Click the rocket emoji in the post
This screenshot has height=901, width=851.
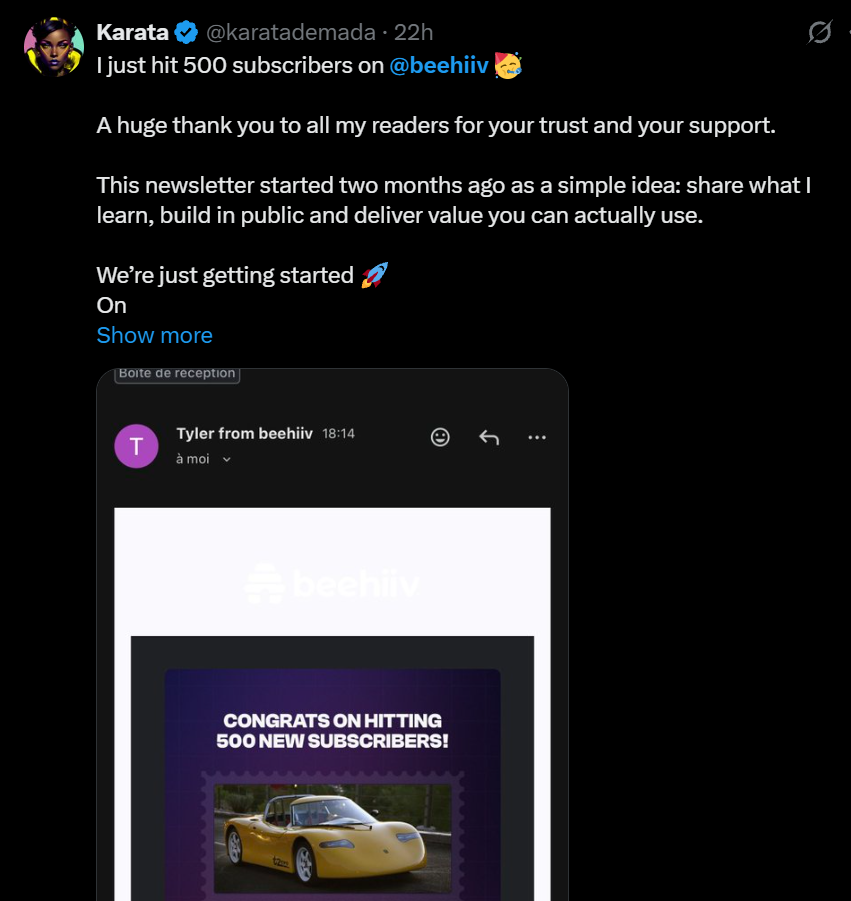pos(376,274)
